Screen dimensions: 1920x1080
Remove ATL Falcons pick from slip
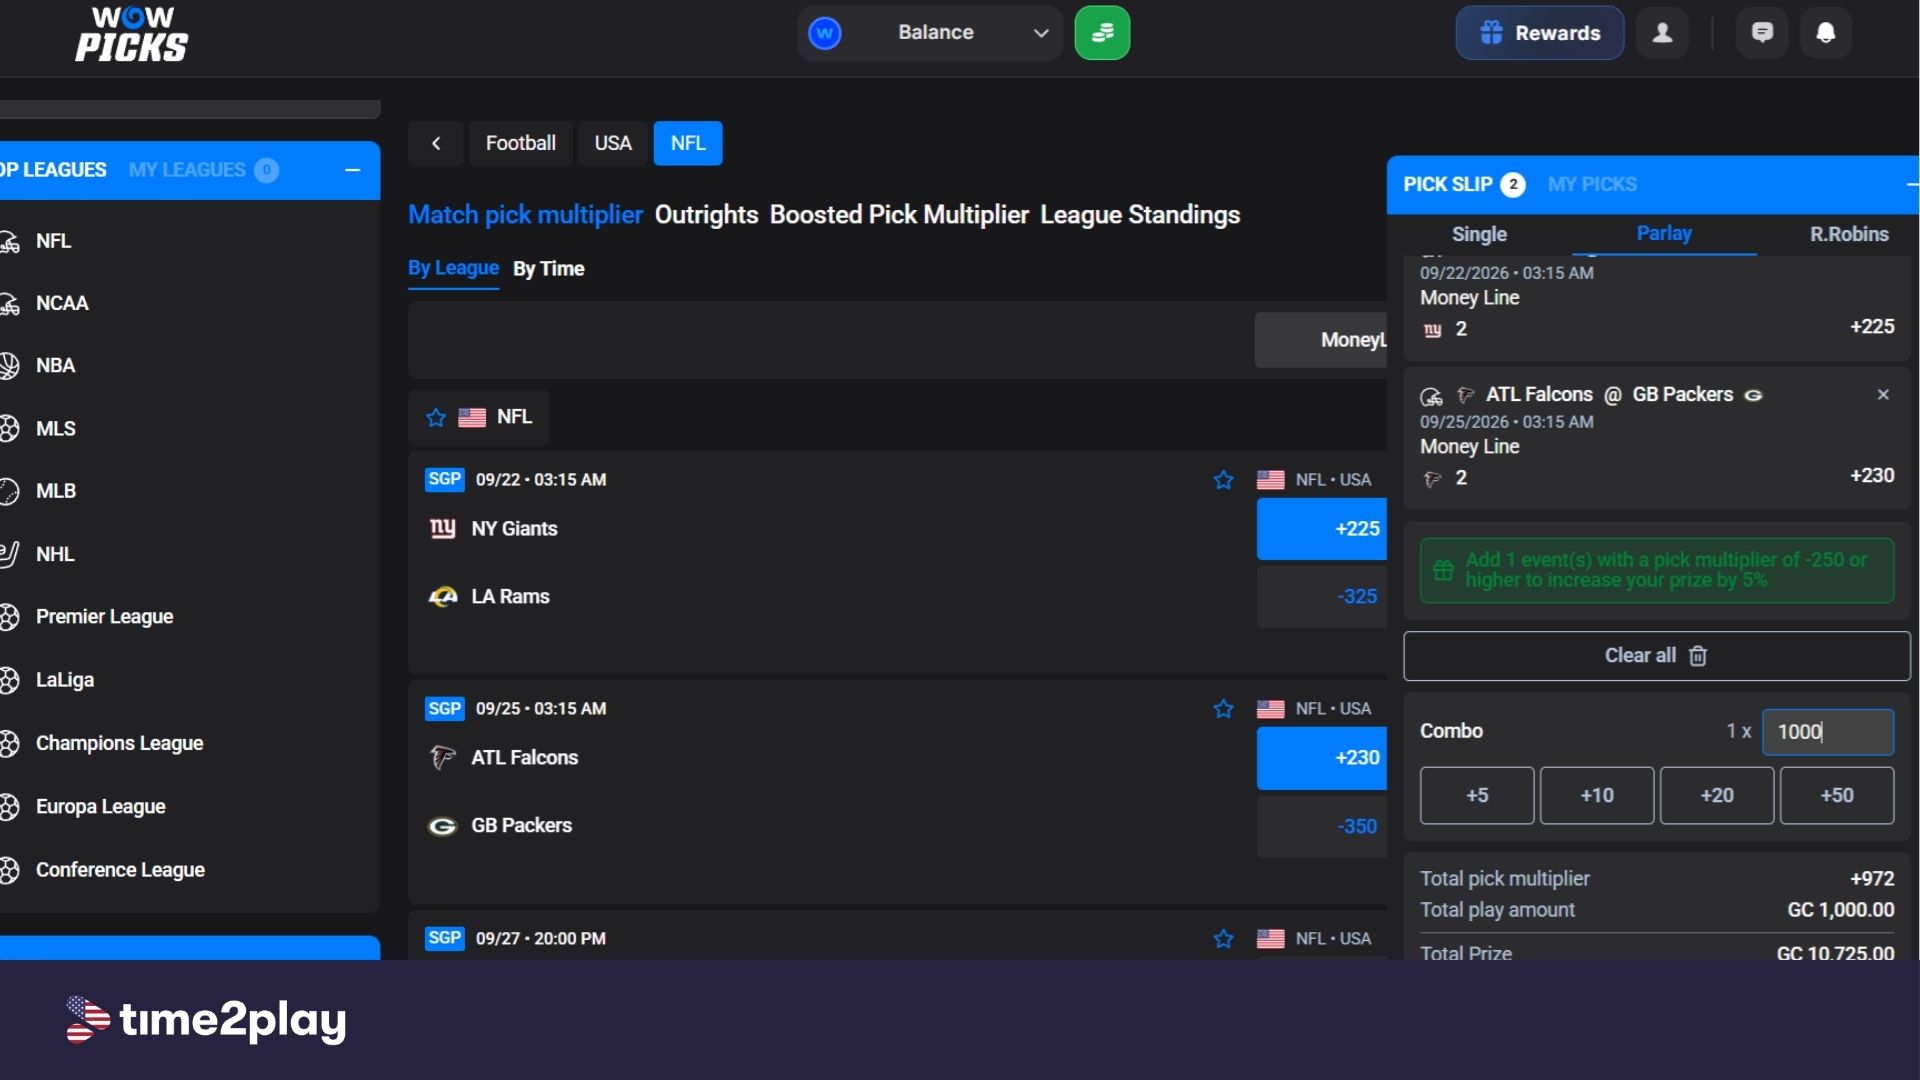click(x=1883, y=395)
